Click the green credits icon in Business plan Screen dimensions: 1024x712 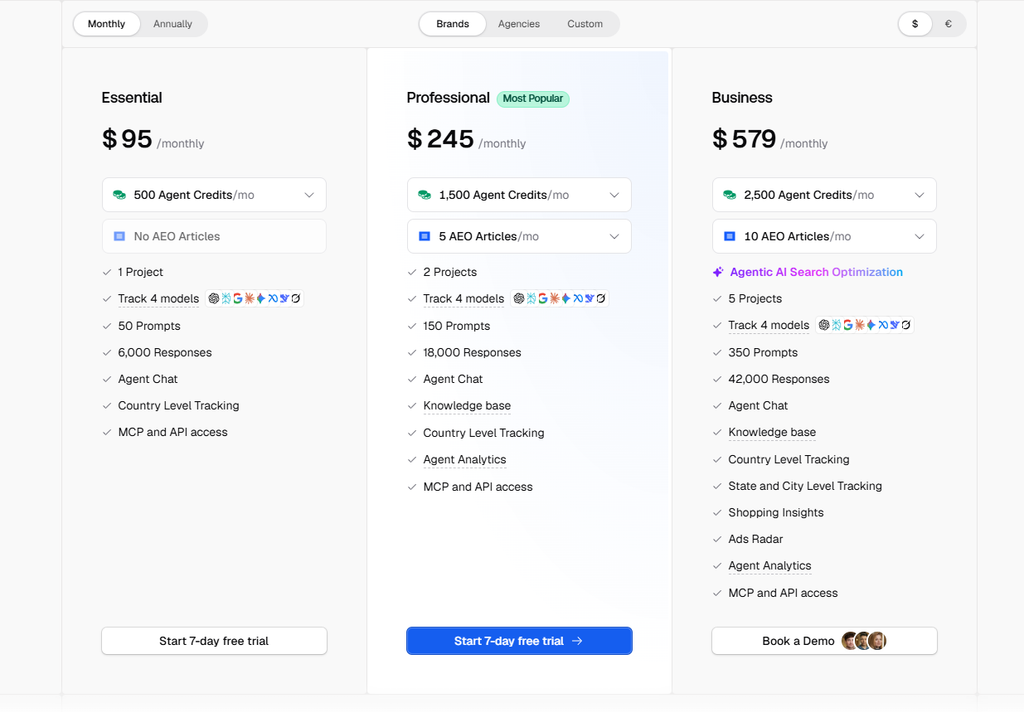point(729,195)
